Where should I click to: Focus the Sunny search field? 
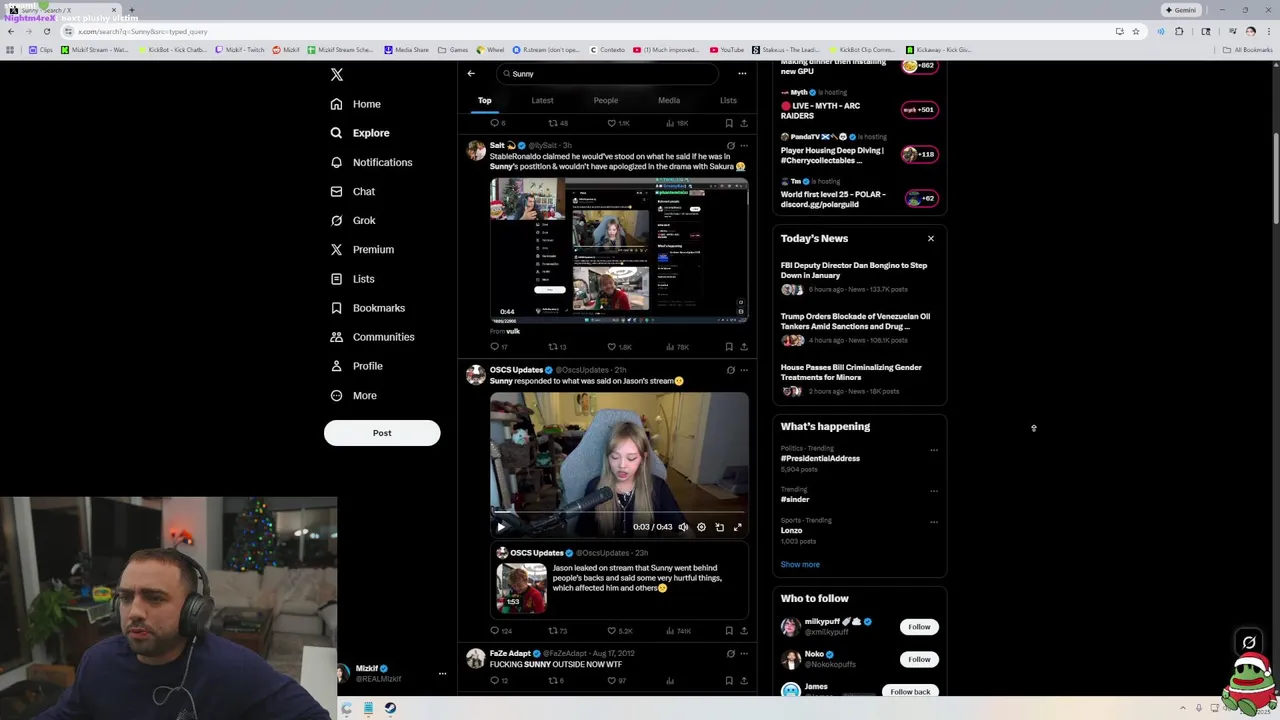tap(608, 74)
